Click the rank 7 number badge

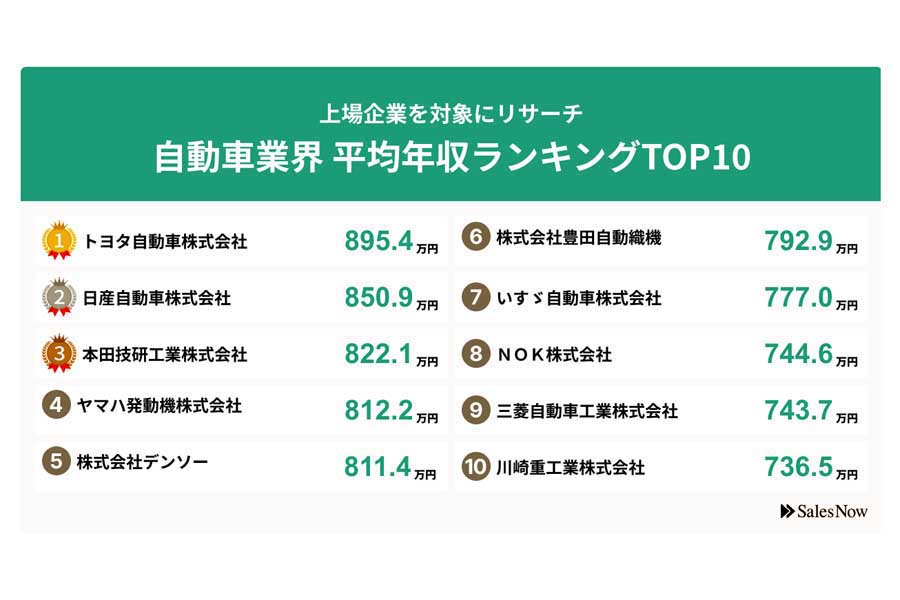point(476,298)
